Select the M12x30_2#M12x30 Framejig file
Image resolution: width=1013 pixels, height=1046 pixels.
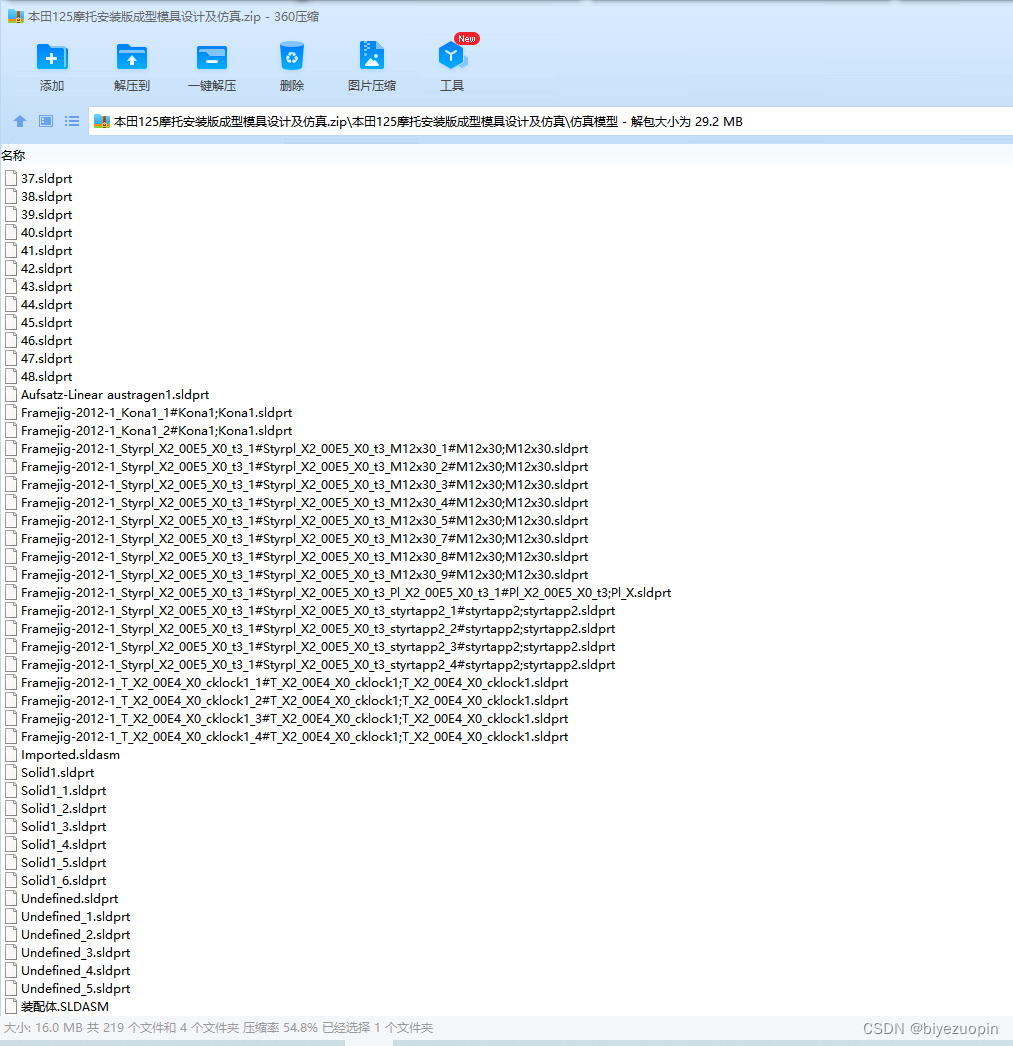(x=304, y=467)
